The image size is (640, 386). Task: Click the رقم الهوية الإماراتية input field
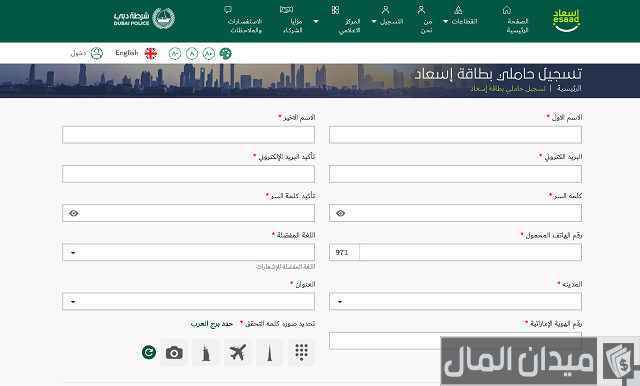tap(455, 341)
